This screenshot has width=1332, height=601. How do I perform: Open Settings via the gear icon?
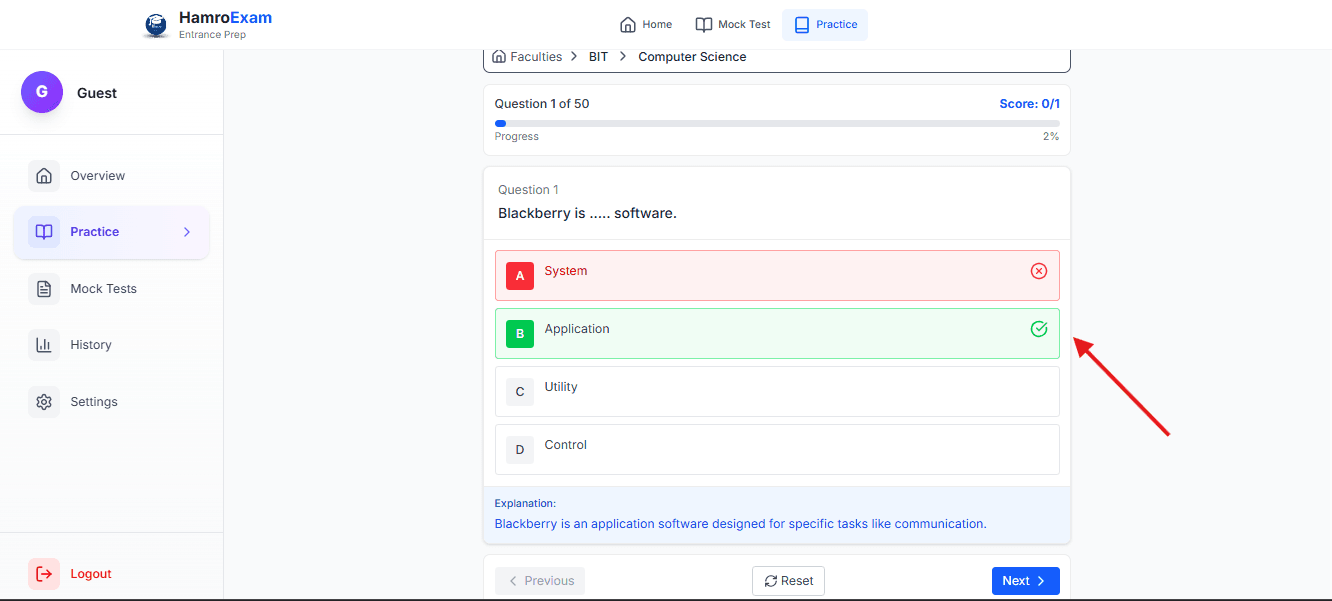(x=44, y=402)
